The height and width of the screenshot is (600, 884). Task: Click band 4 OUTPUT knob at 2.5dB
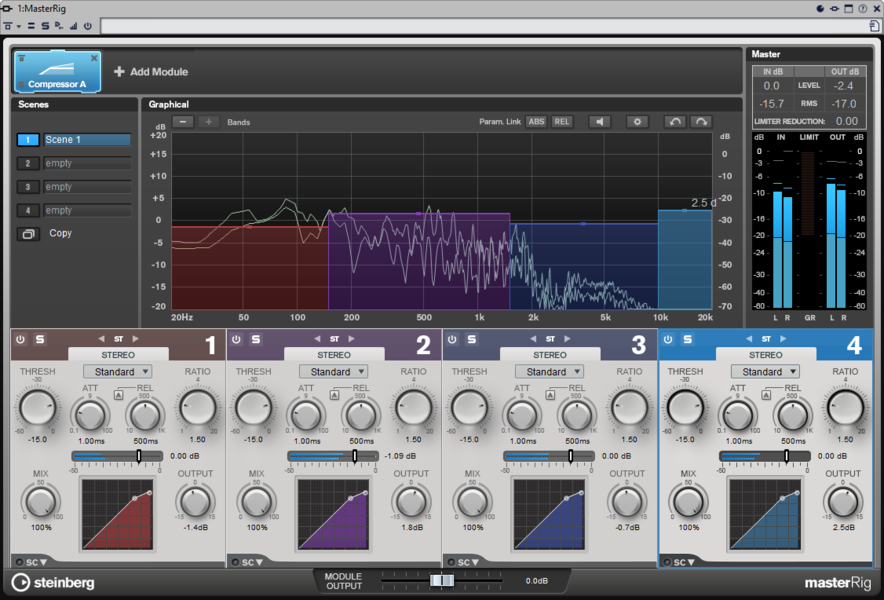click(x=843, y=501)
